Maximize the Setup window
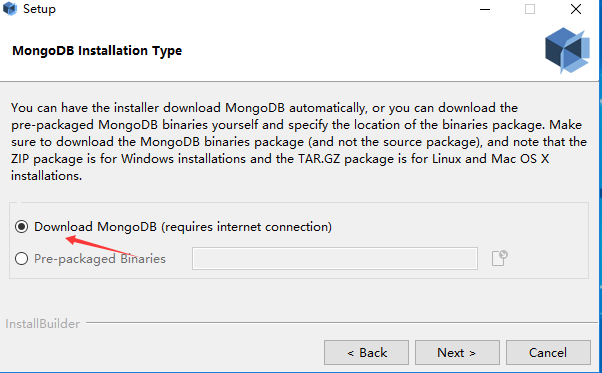602x373 pixels. [530, 9]
